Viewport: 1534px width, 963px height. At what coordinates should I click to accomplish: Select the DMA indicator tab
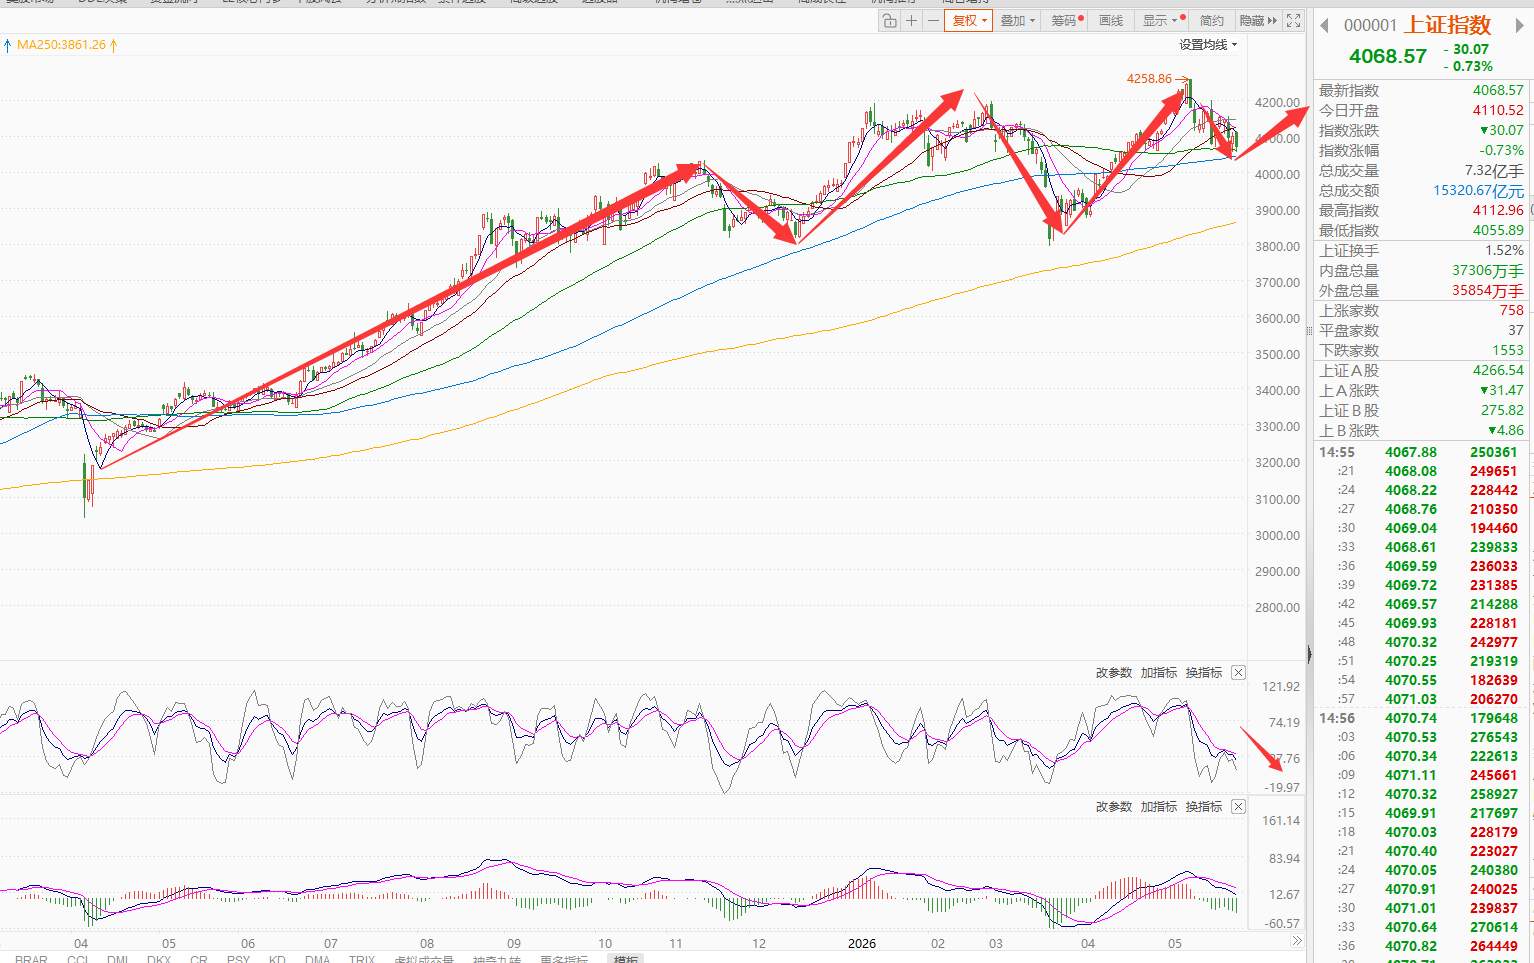click(x=318, y=959)
